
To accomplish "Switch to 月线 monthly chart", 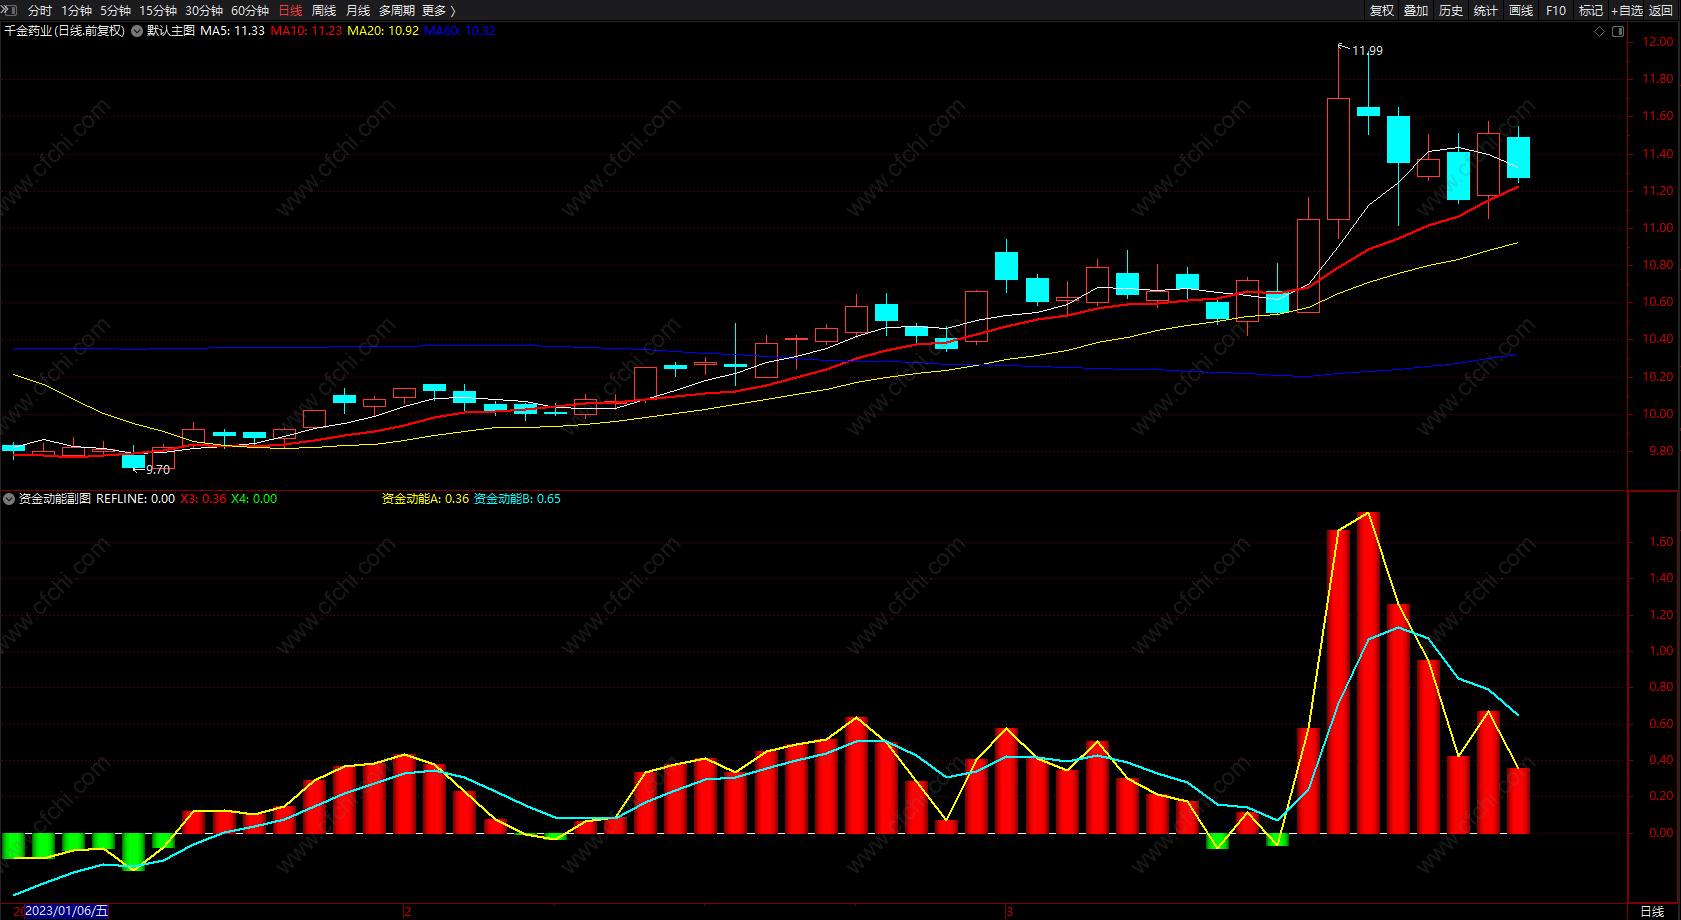I will [358, 11].
